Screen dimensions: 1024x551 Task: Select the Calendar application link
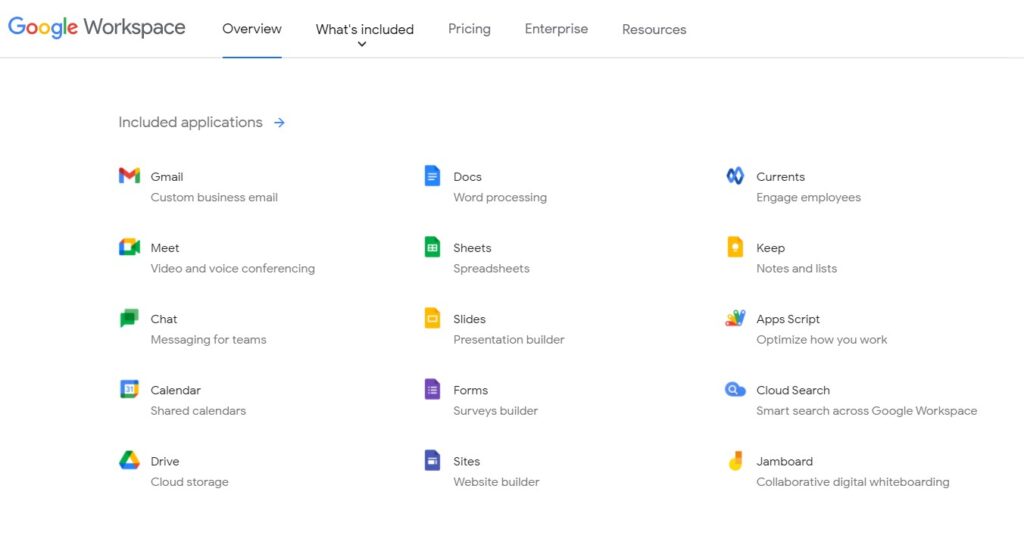coord(175,390)
